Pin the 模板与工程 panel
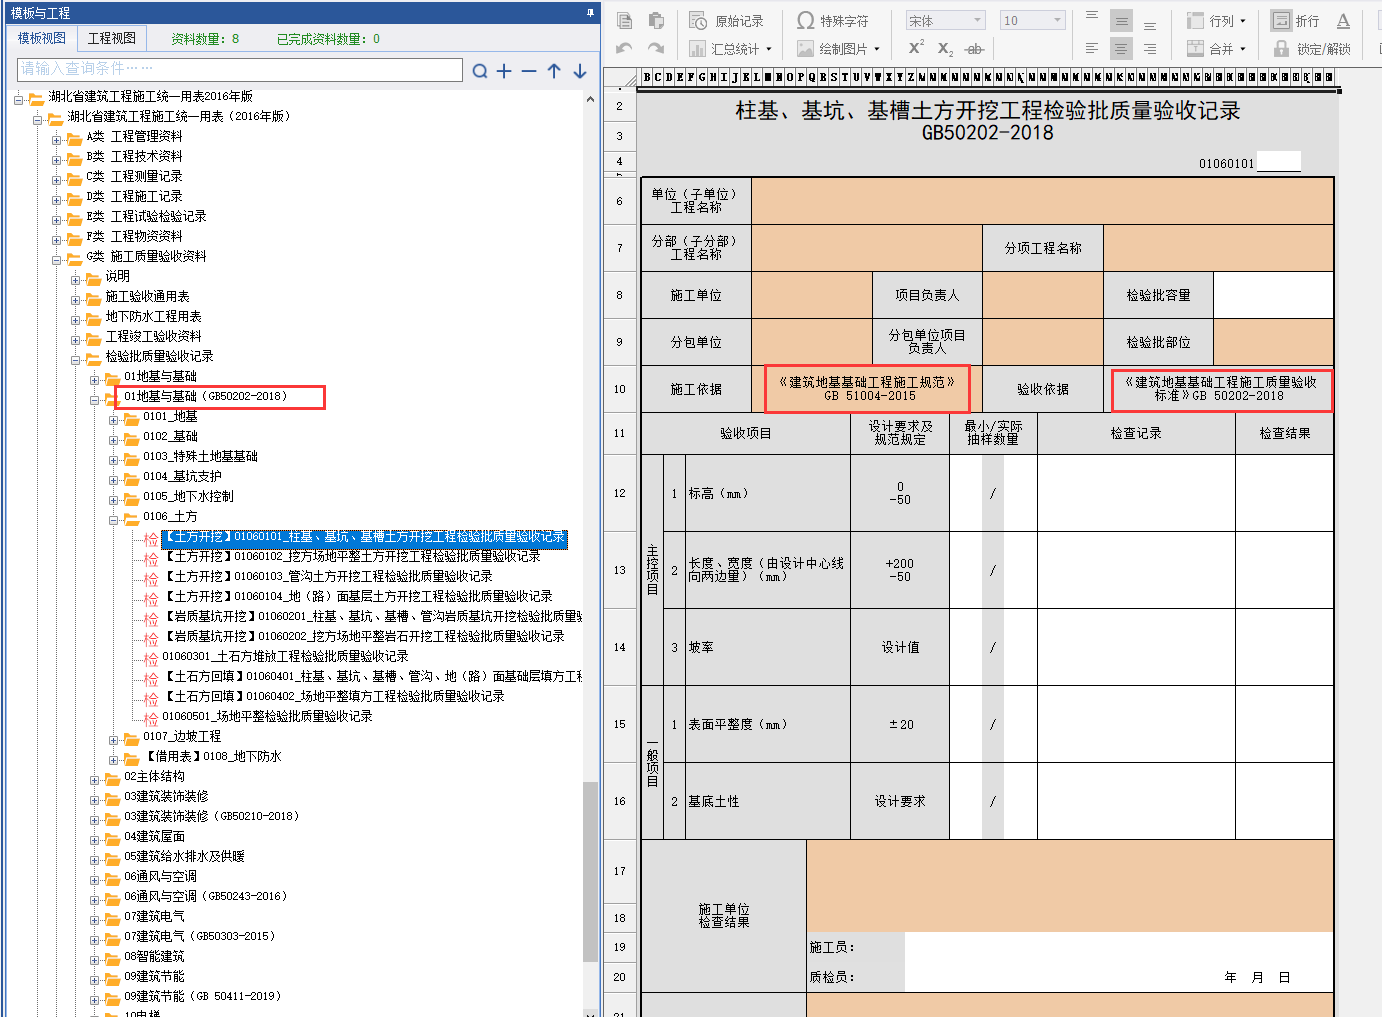This screenshot has height=1017, width=1382. [590, 13]
